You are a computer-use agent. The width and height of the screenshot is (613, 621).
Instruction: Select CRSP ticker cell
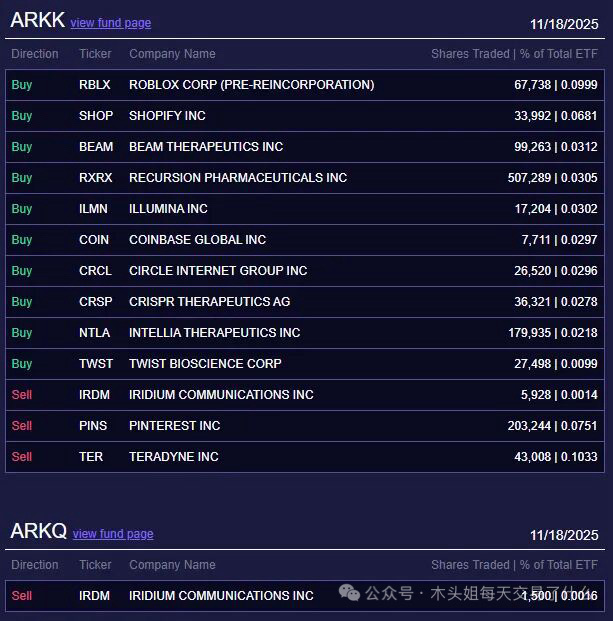coord(95,302)
